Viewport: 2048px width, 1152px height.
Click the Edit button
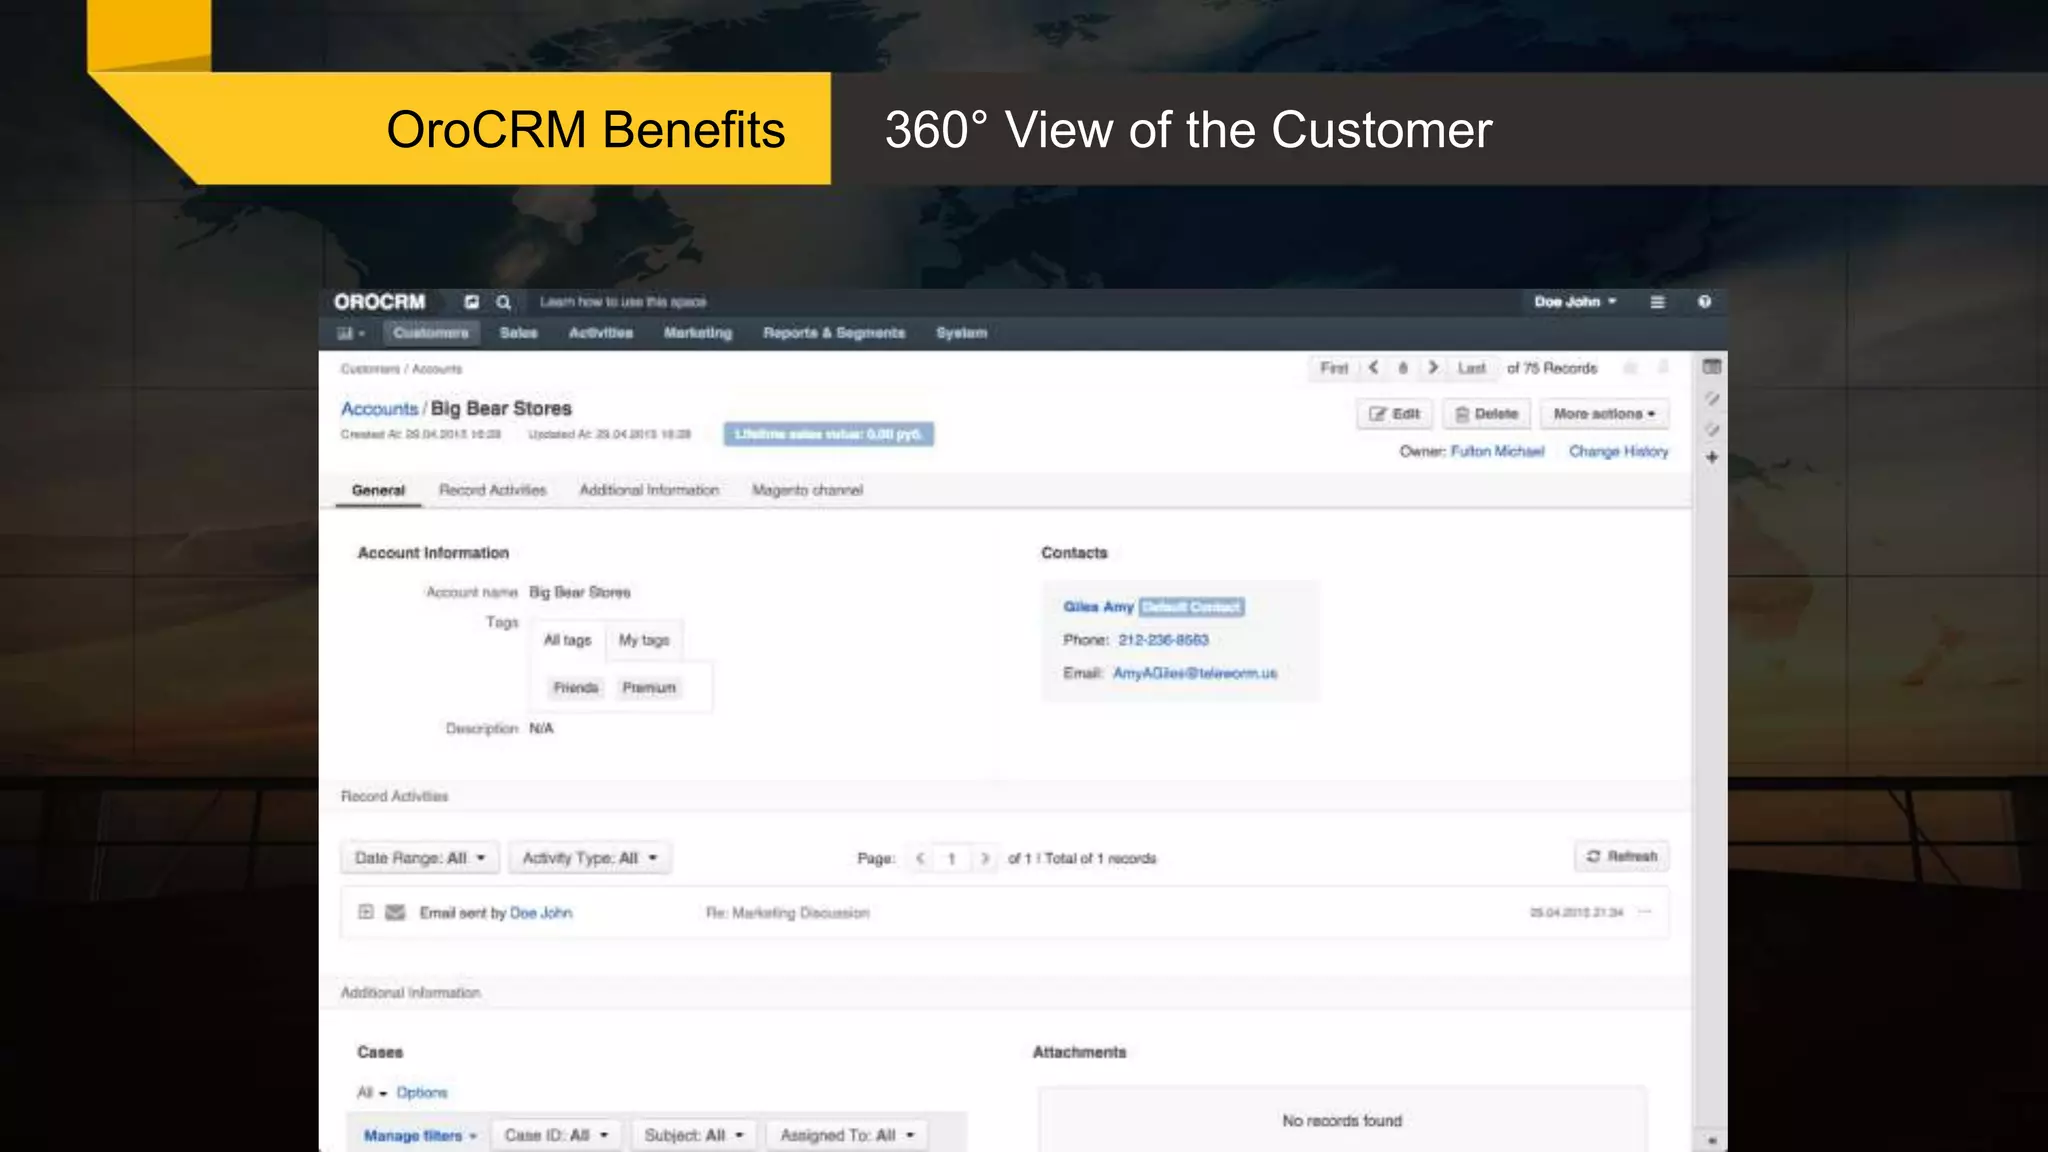pos(1395,414)
